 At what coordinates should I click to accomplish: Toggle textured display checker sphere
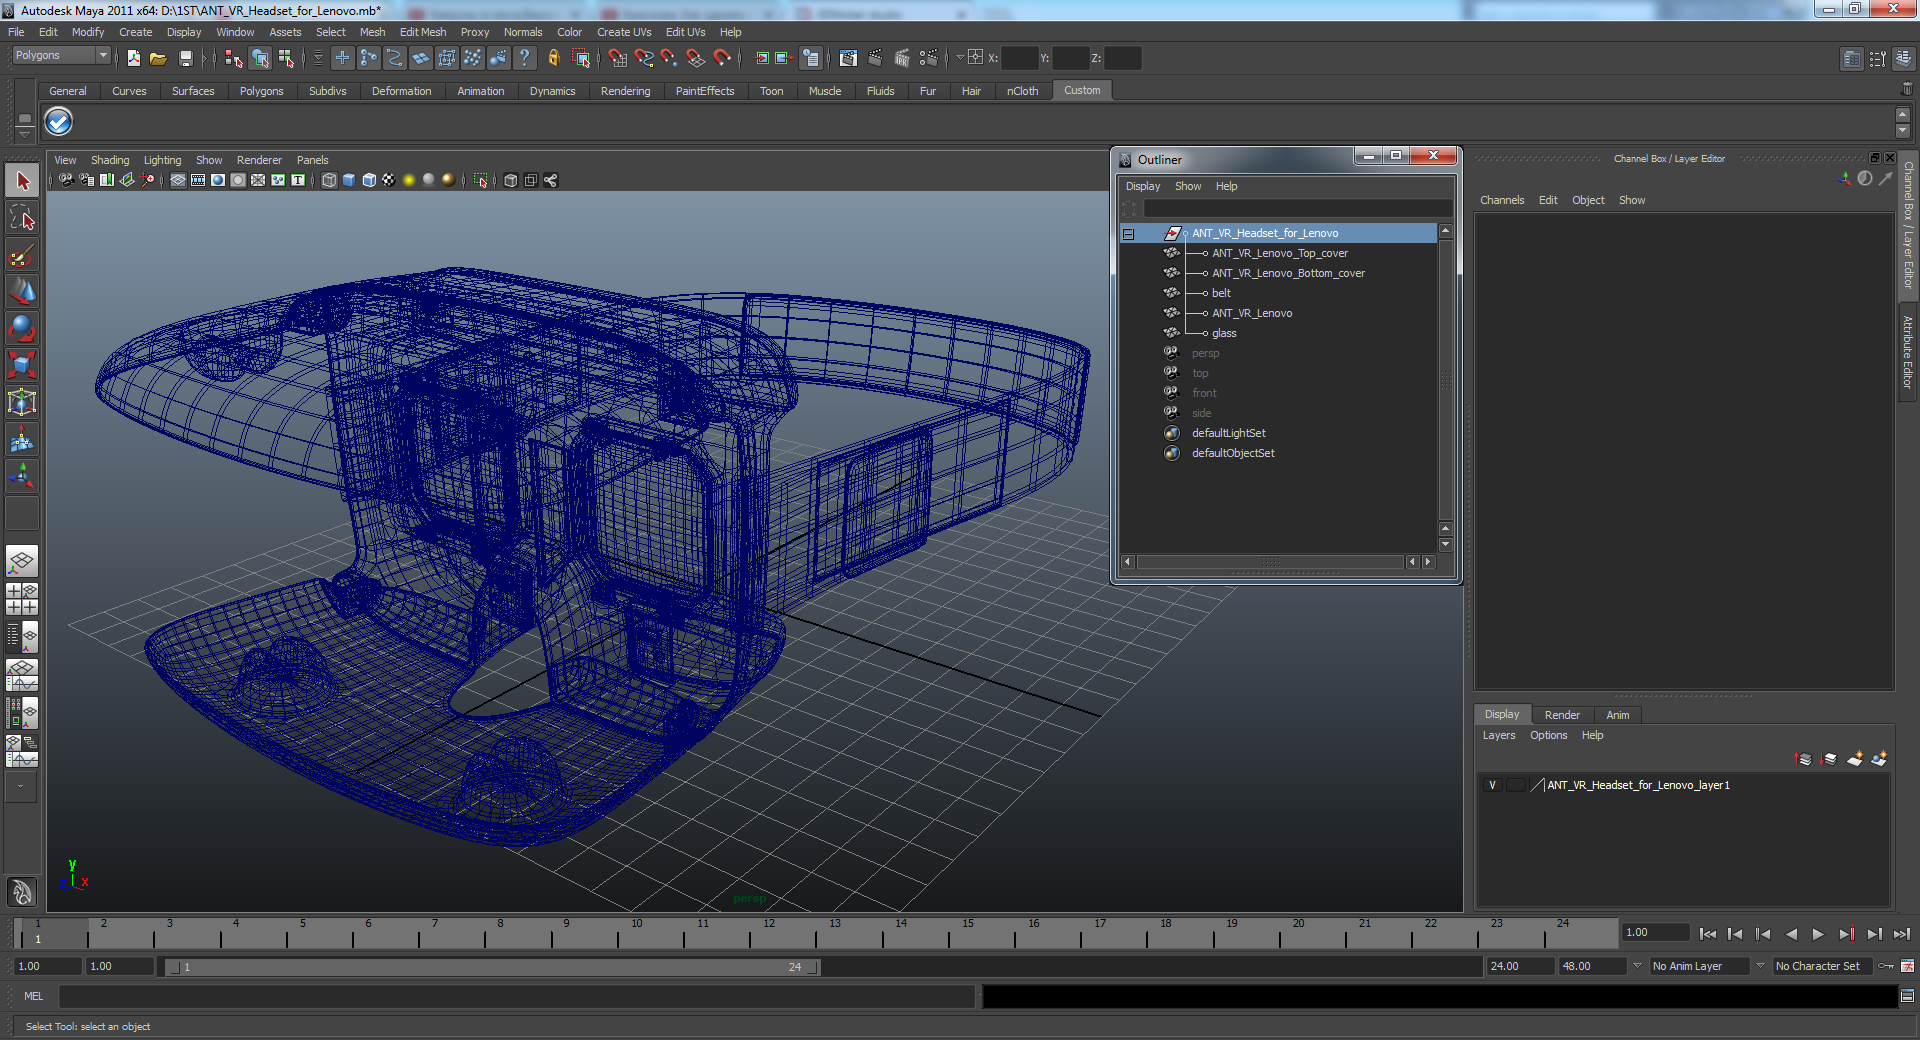click(x=389, y=180)
